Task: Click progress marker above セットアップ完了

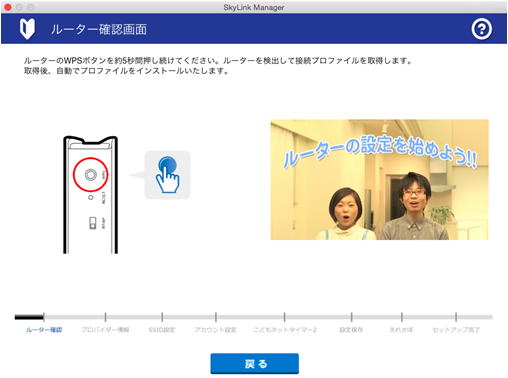Action: click(x=456, y=317)
